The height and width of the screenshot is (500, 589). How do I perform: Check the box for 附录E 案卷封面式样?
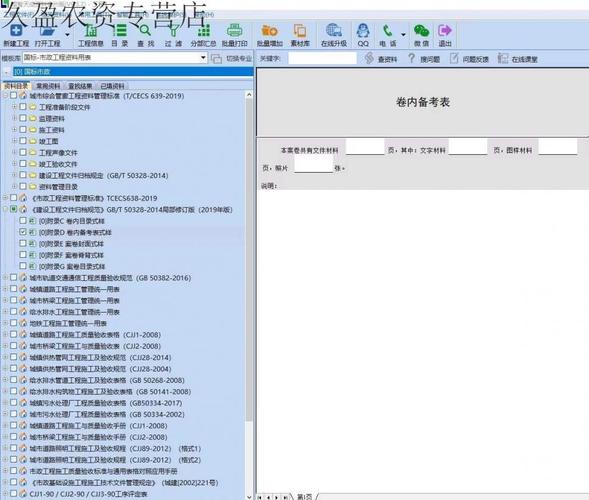[x=23, y=243]
